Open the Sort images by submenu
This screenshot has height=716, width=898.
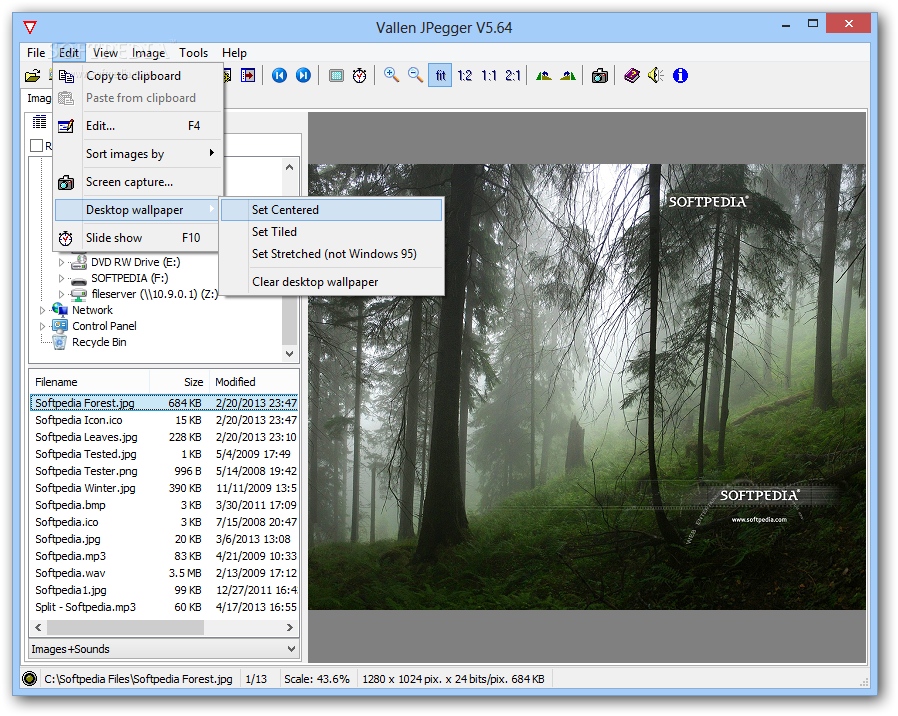pyautogui.click(x=137, y=154)
